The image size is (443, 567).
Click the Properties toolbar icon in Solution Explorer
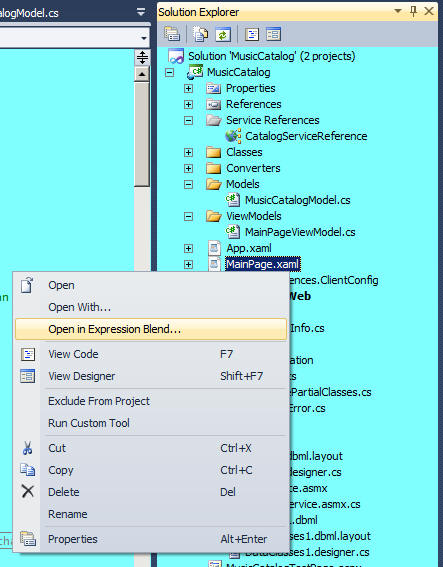[172, 34]
